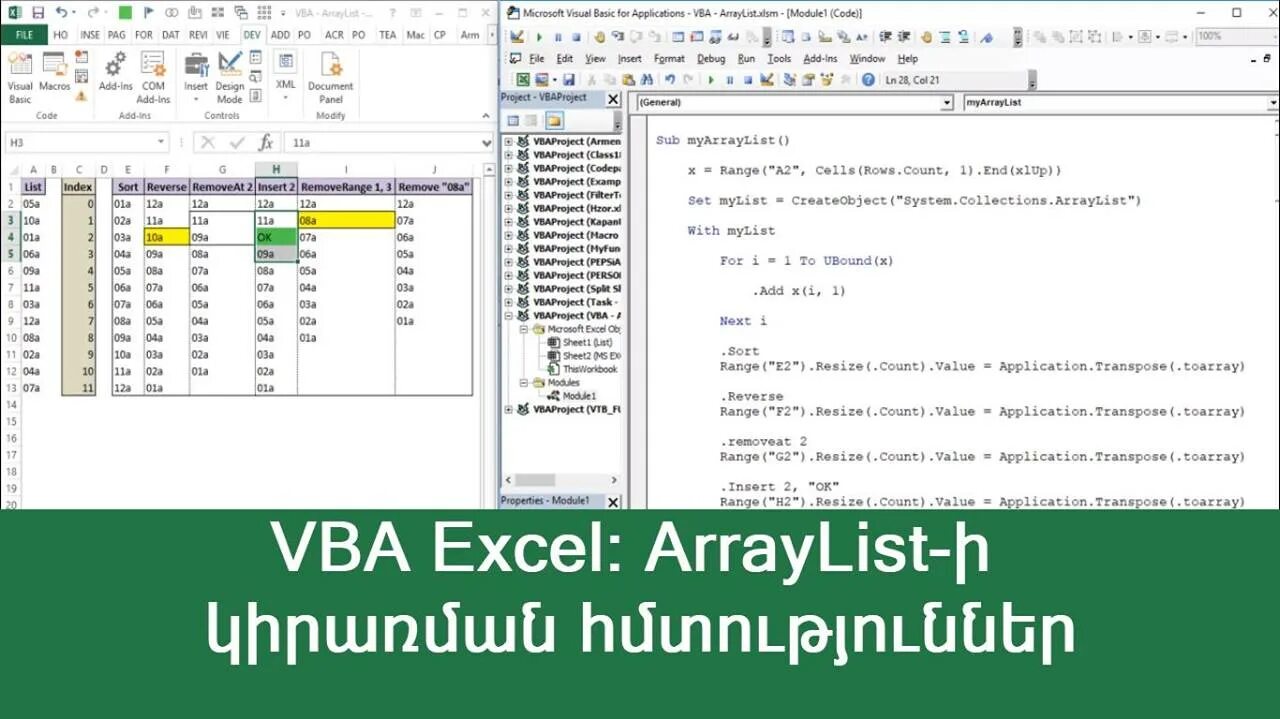Expand VBAProject (Armen tree node
The height and width of the screenshot is (719, 1280).
(508, 142)
